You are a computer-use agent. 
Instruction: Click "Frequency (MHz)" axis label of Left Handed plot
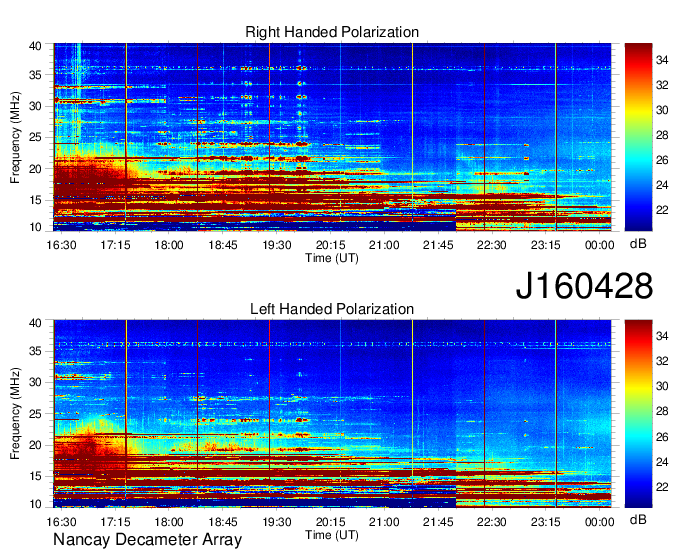(x=15, y=414)
